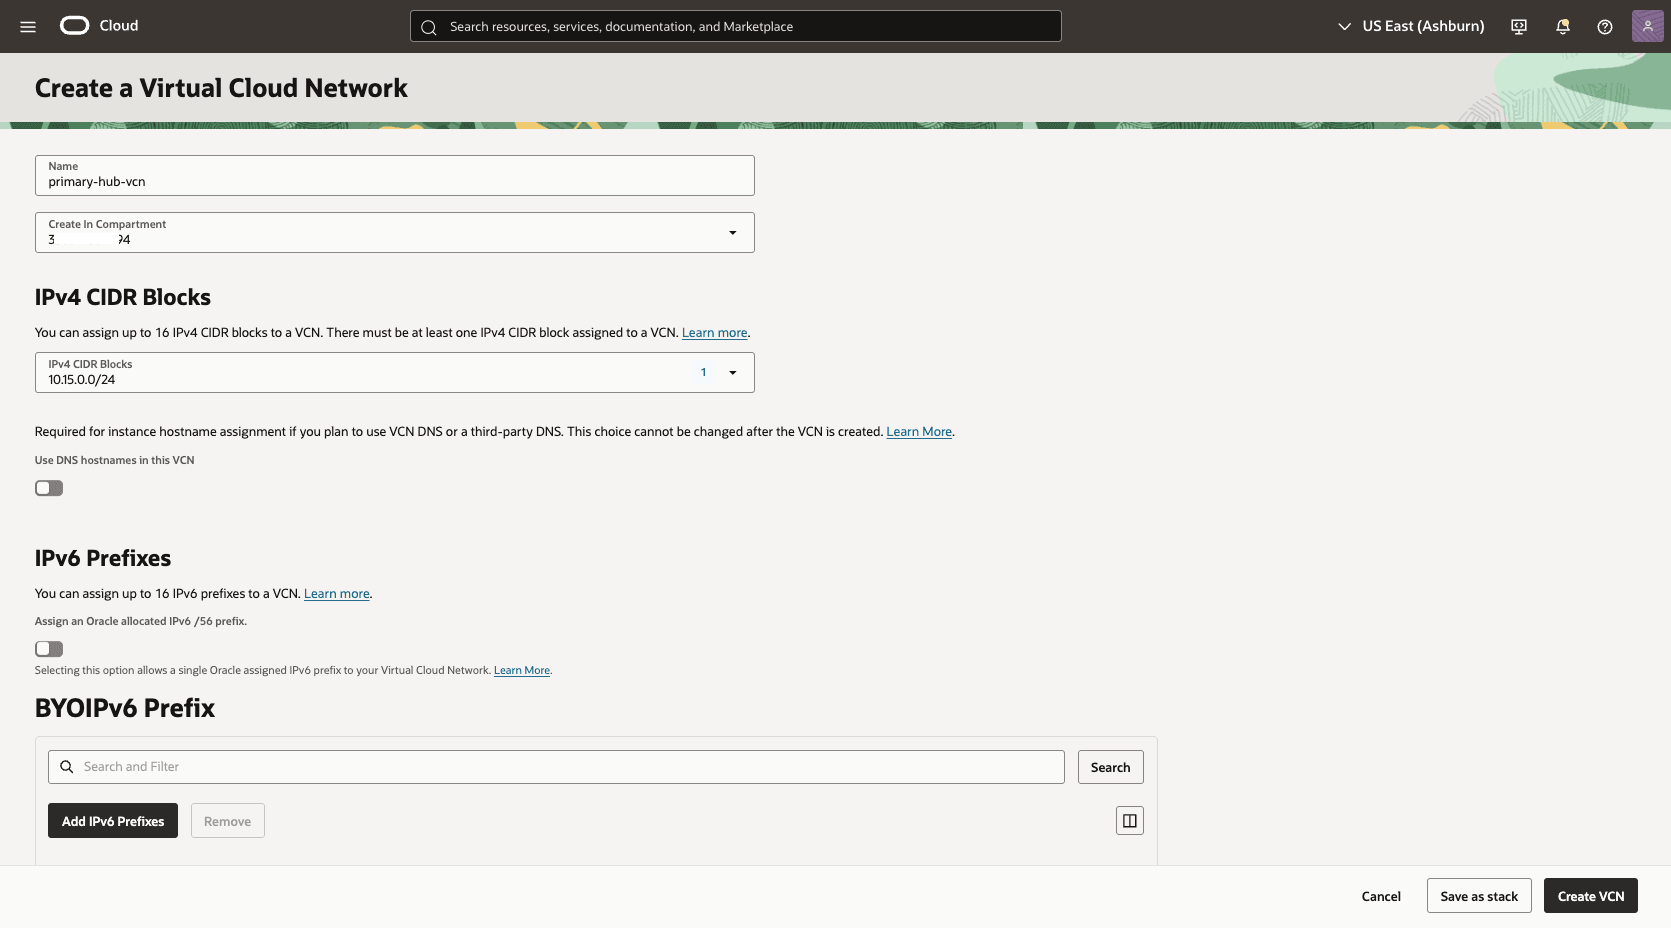Open Learn More link about VCN DNS
The image size is (1671, 928).
pyautogui.click(x=918, y=431)
